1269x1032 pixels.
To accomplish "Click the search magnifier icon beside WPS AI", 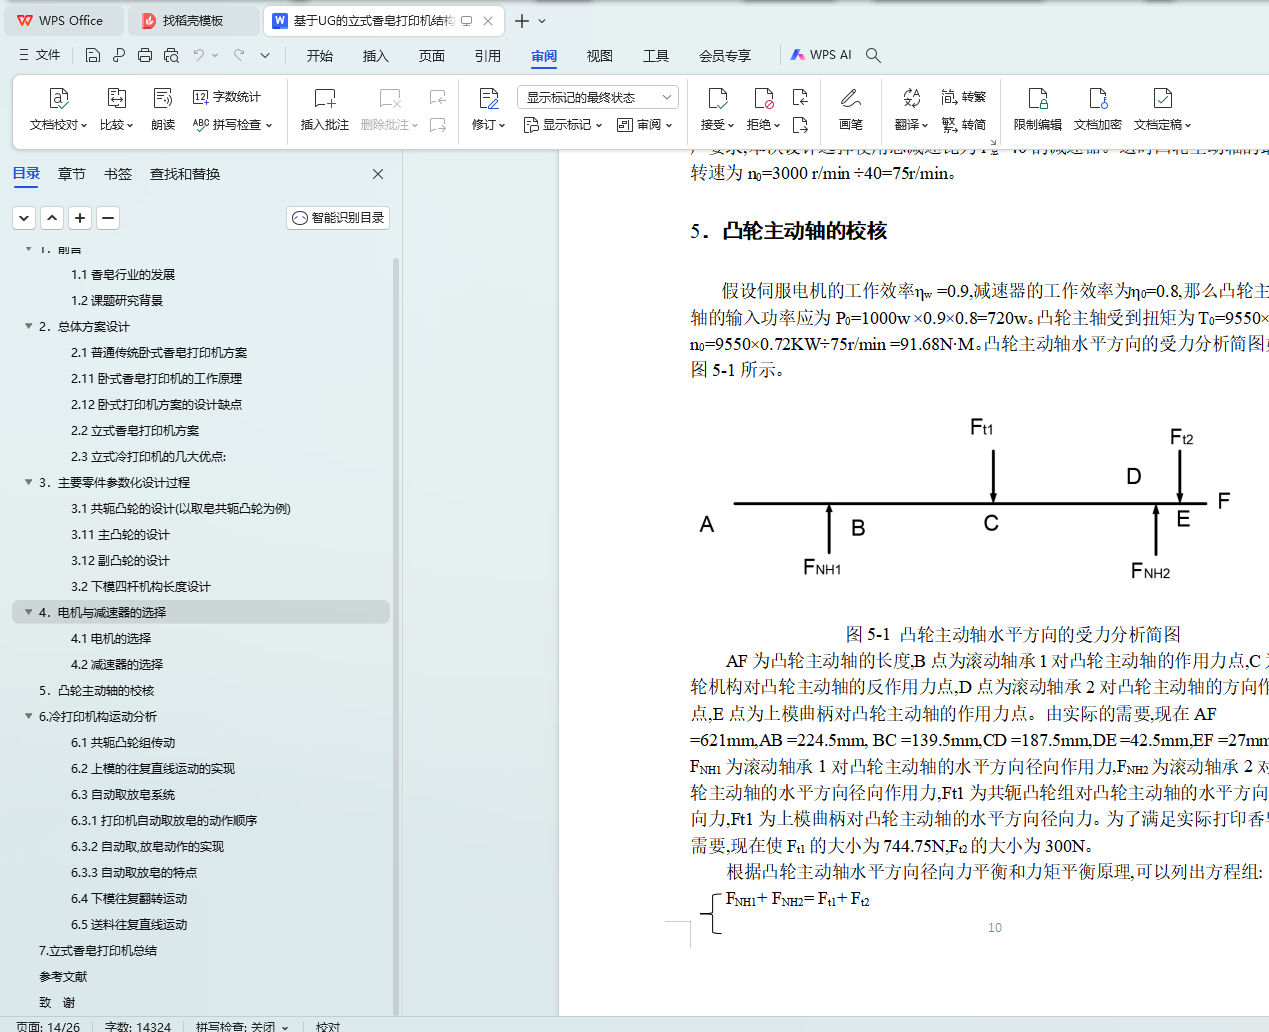I will [x=873, y=55].
